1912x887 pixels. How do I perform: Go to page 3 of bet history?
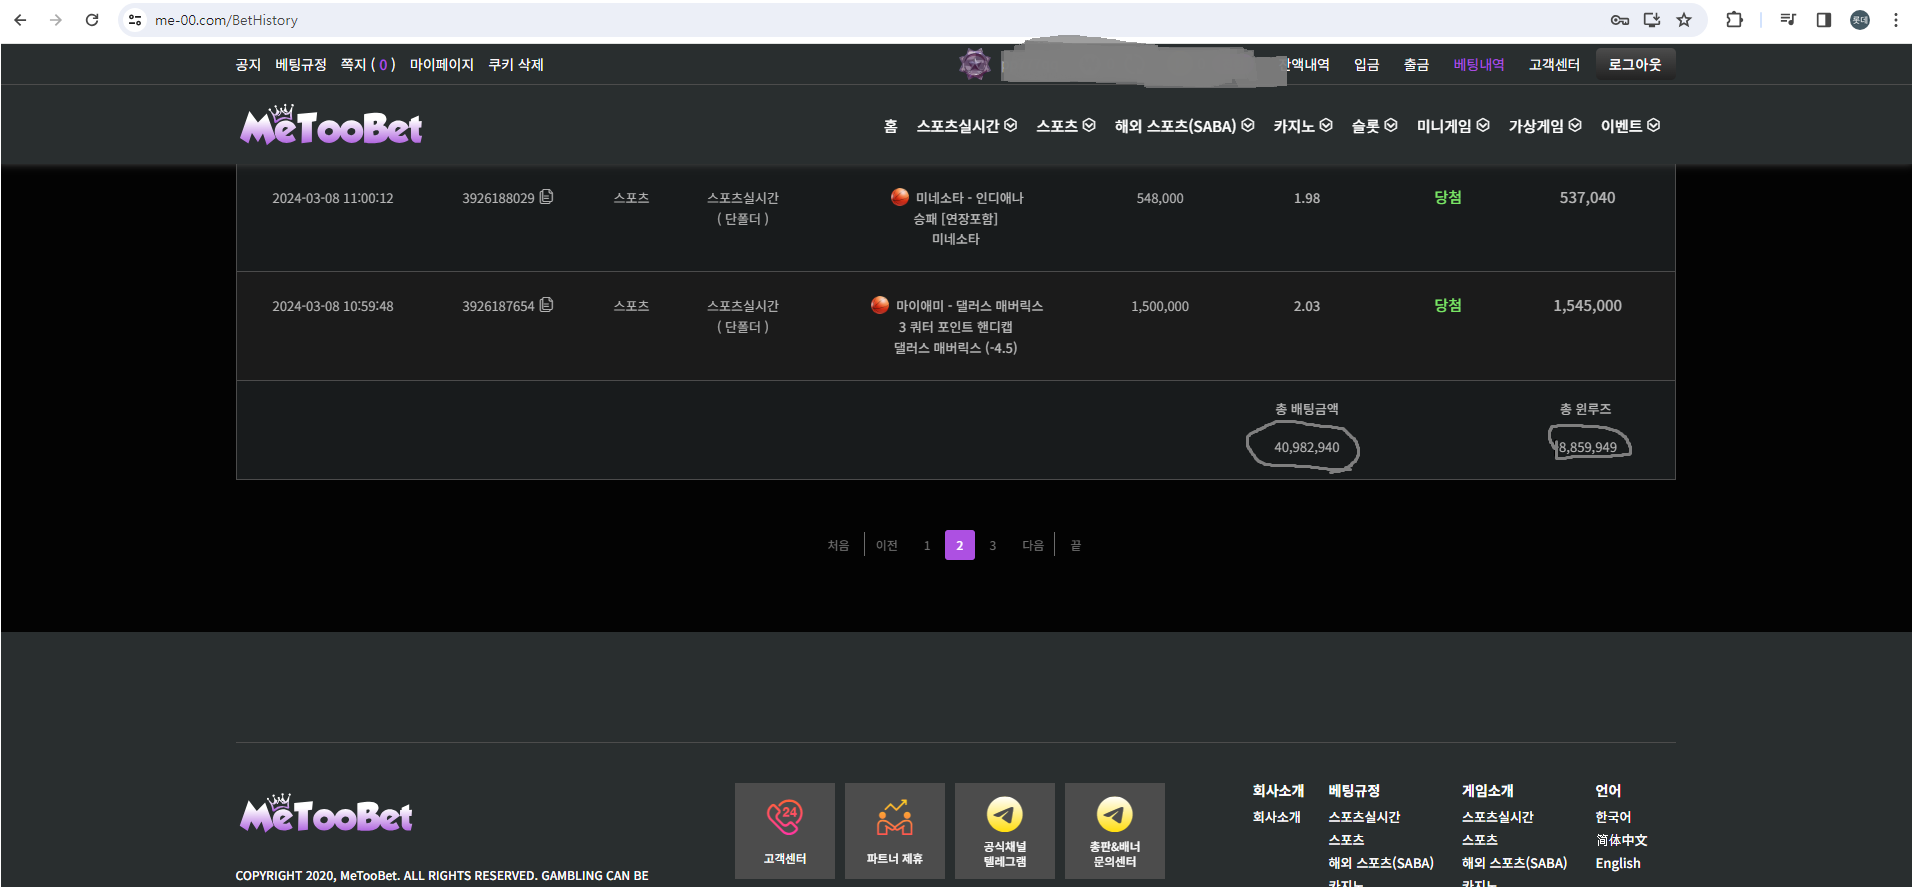pos(992,546)
